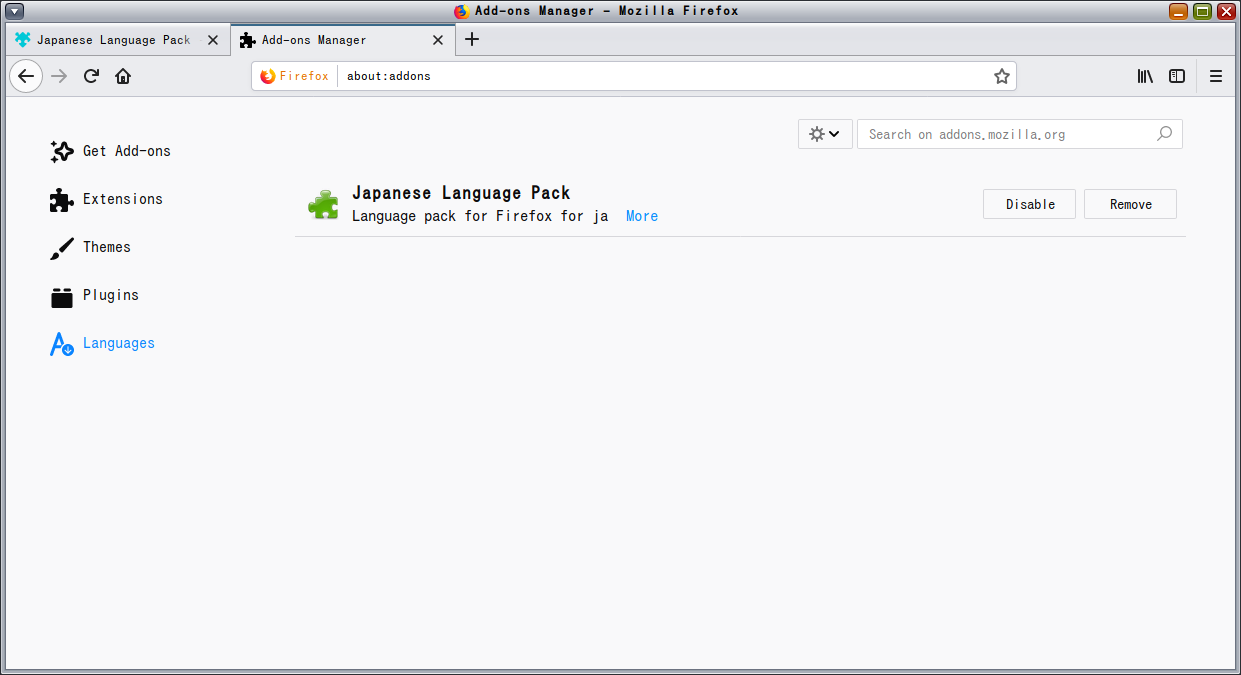Remove the Japanese Language Pack

(x=1130, y=204)
